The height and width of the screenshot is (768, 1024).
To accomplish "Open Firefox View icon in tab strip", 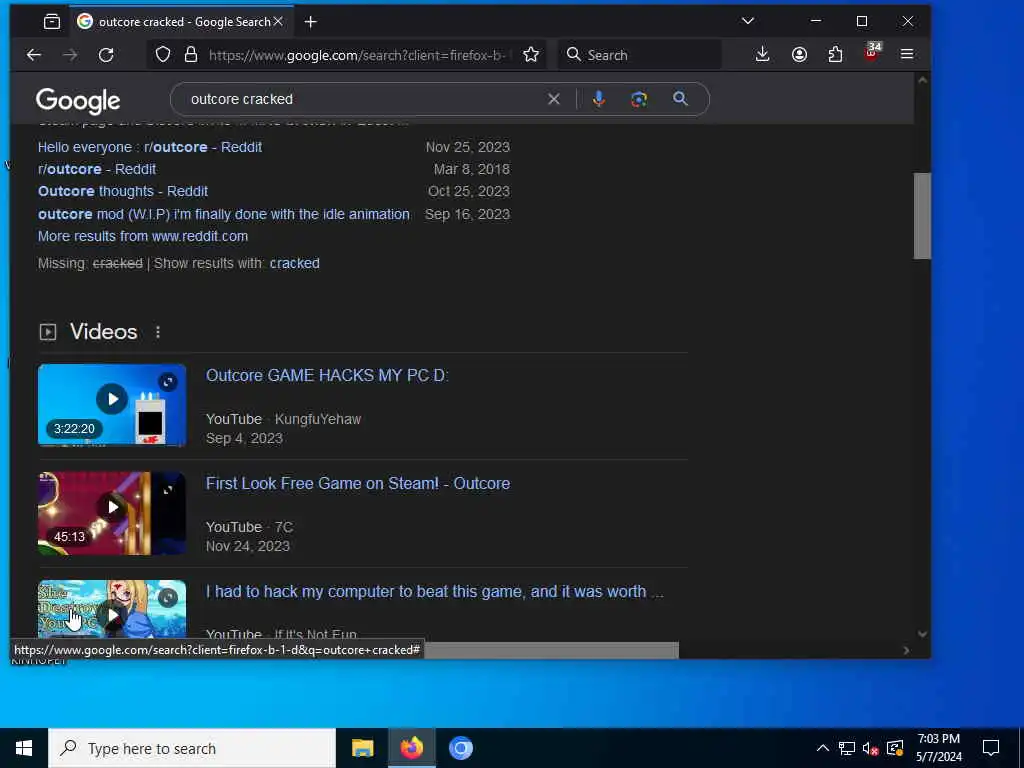I will 52,22.
